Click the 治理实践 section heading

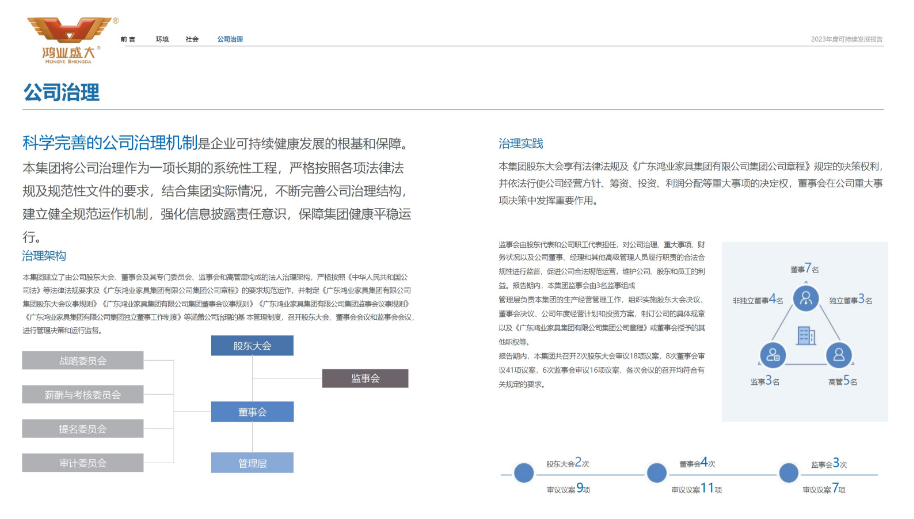point(520,143)
